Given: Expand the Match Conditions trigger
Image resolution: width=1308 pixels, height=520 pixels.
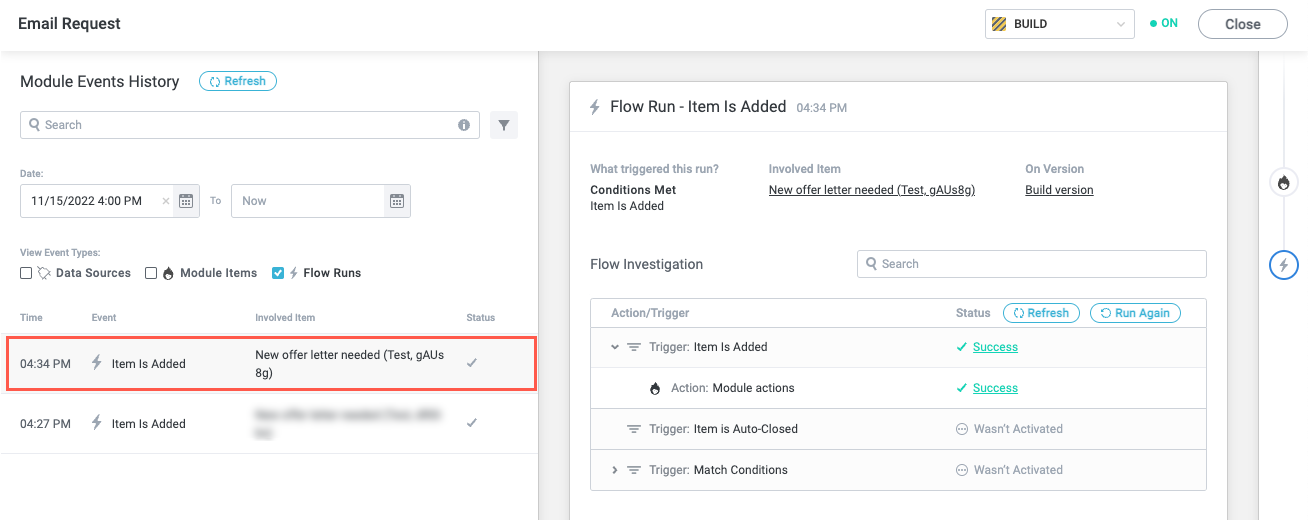Looking at the screenshot, I should 615,470.
